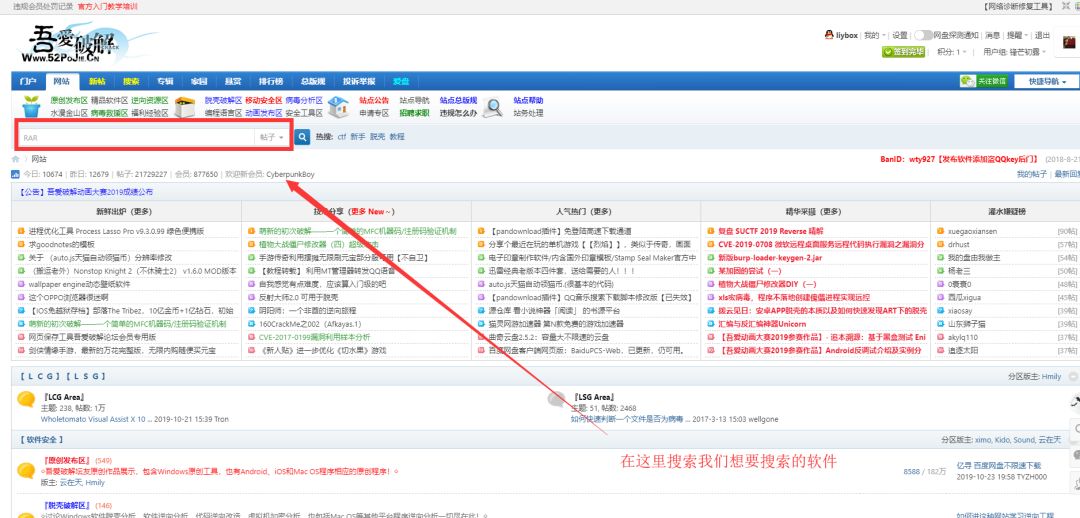This screenshot has height=518, width=1080.
Task: Open the 悬赏 nav tab
Action: point(233,81)
